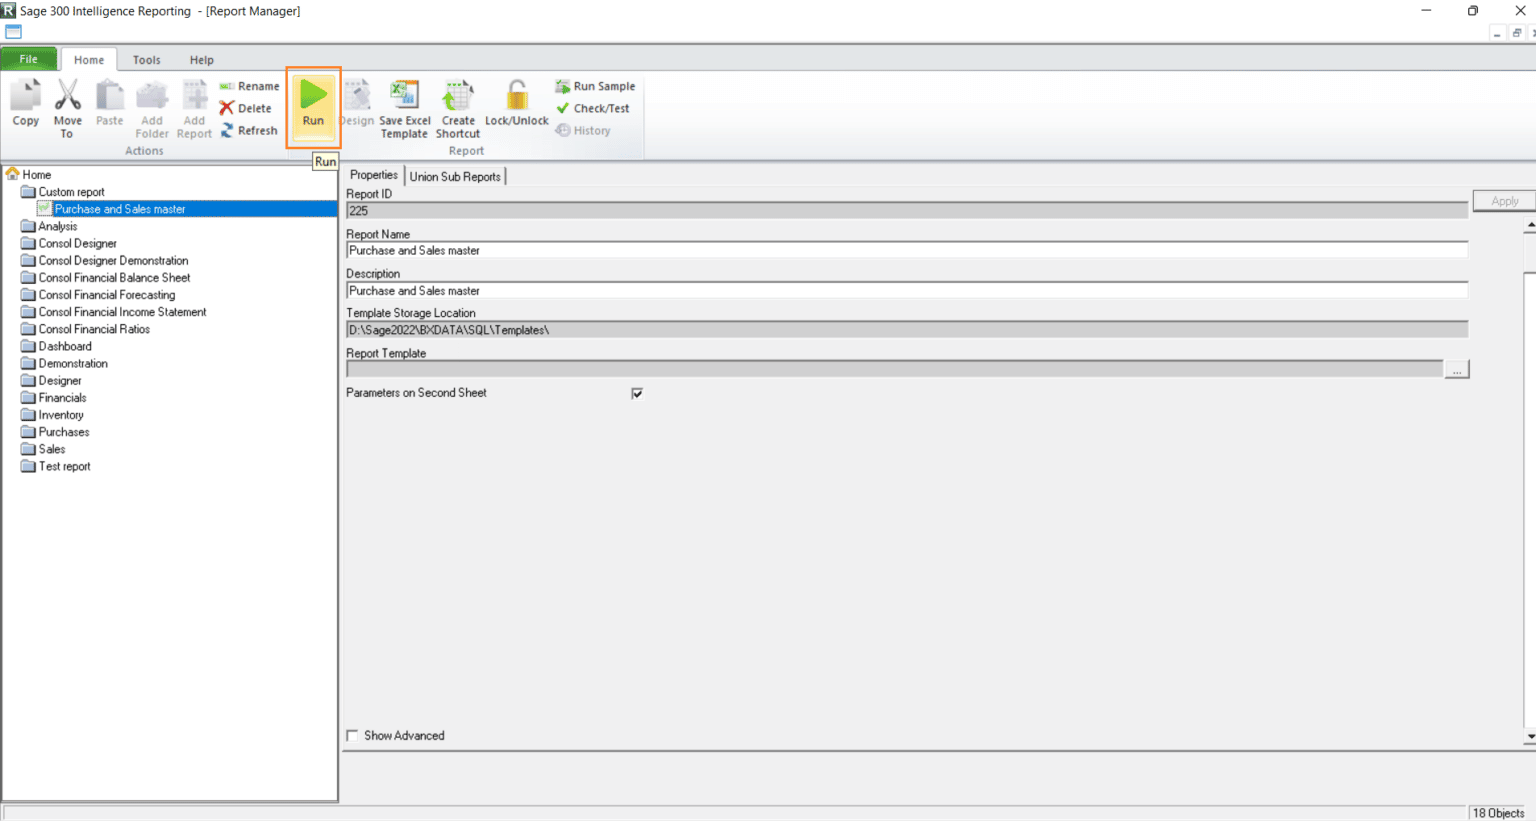This screenshot has height=821, width=1536.
Task: Uncheck Parameters on Second Sheet
Action: click(637, 393)
